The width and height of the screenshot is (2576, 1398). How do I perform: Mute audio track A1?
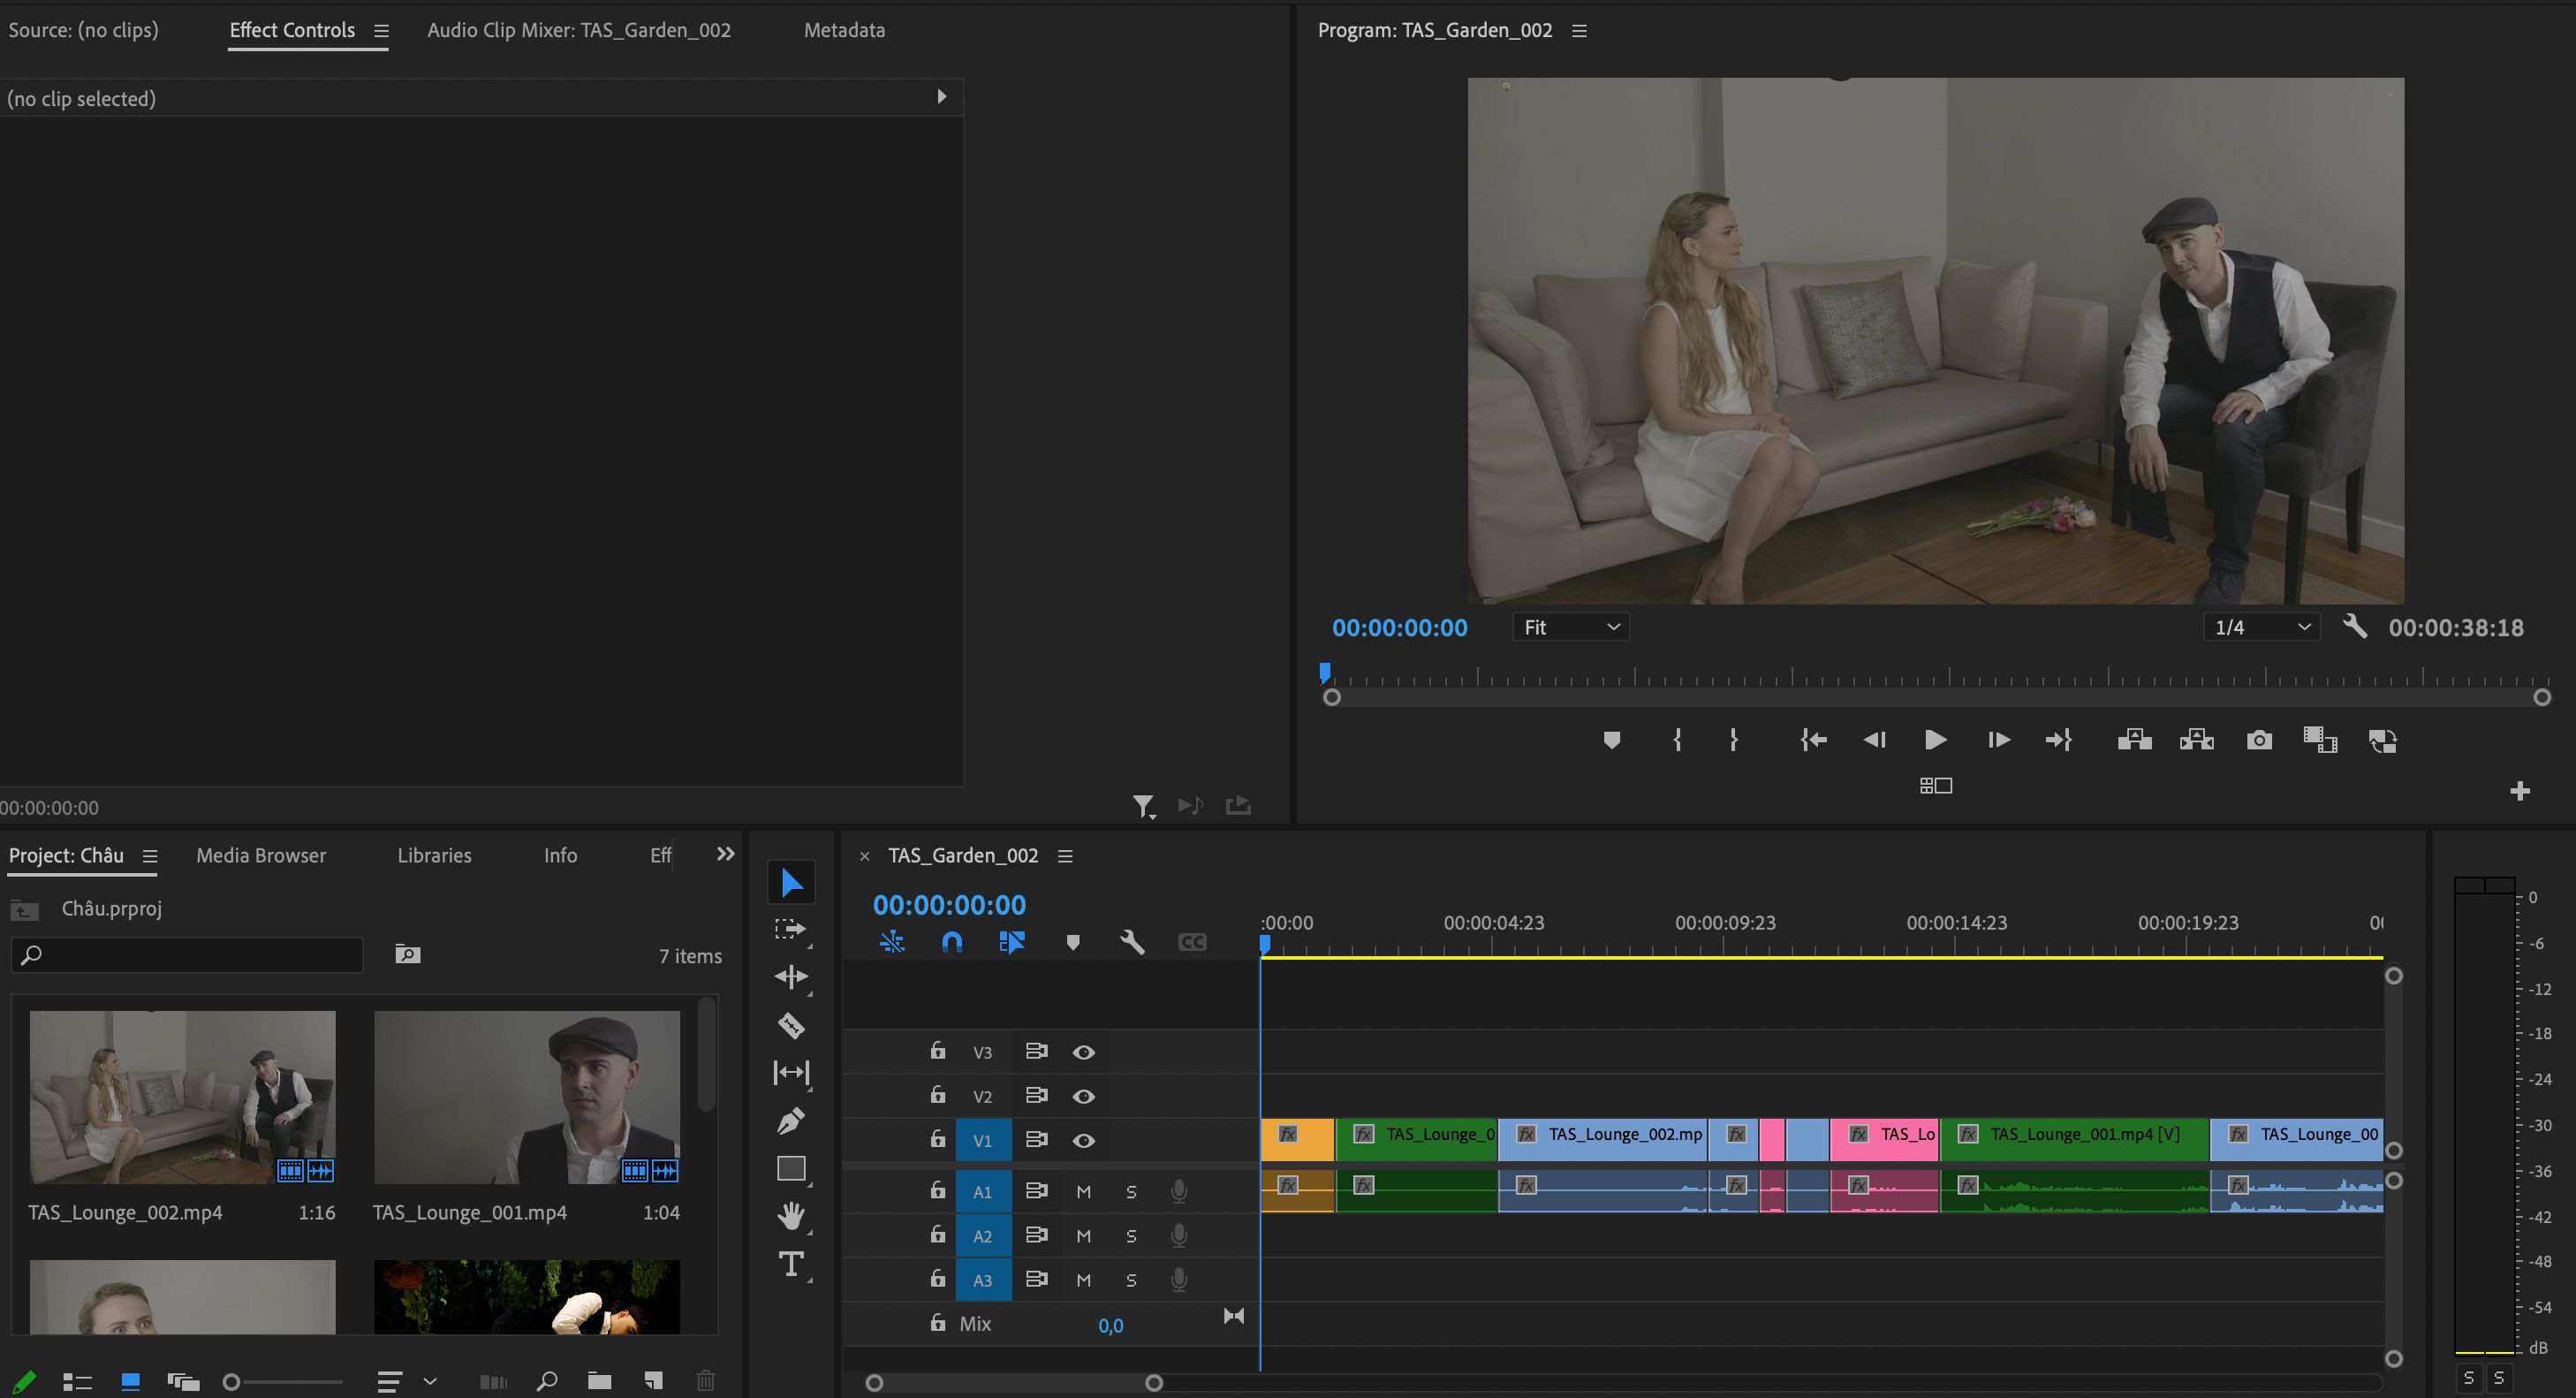[x=1083, y=1192]
